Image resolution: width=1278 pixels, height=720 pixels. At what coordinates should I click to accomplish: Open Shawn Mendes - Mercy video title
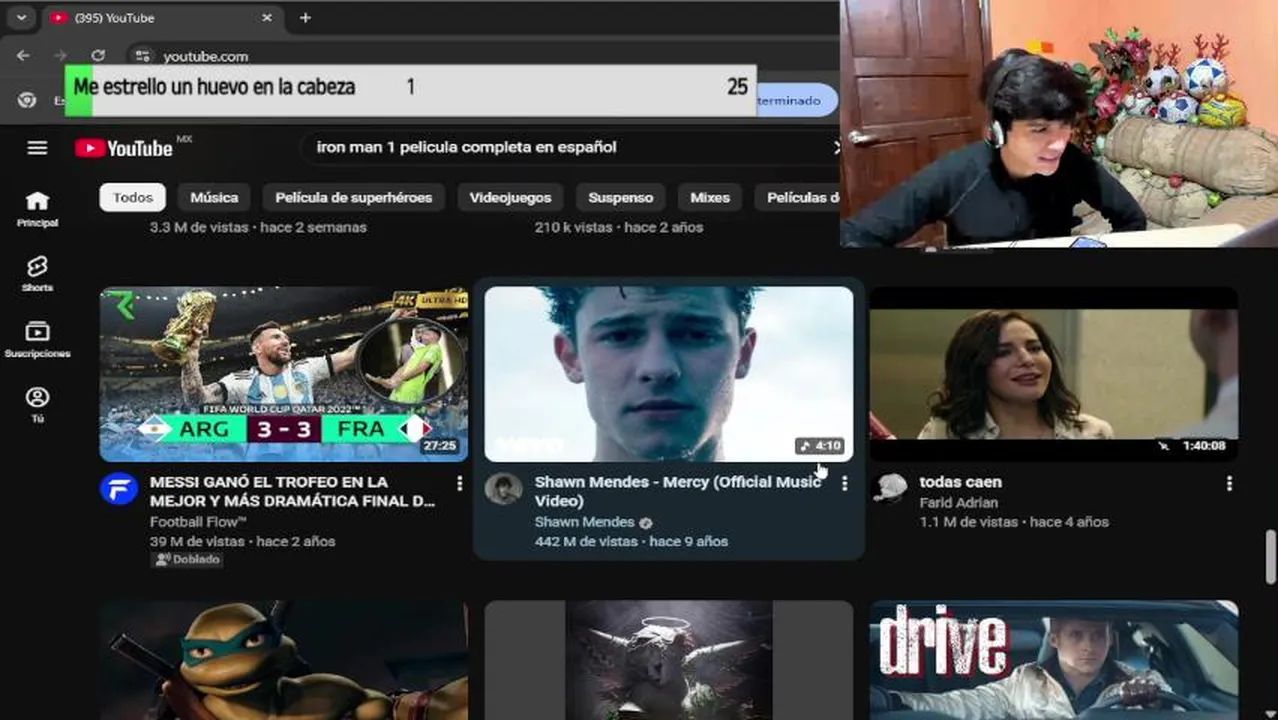tap(678, 491)
